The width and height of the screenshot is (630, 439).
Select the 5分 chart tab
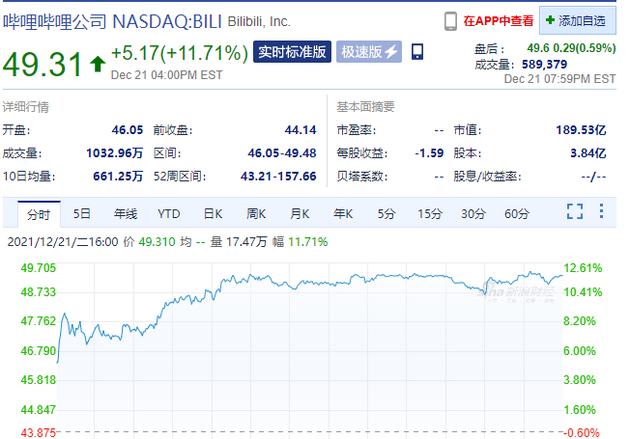click(x=386, y=214)
